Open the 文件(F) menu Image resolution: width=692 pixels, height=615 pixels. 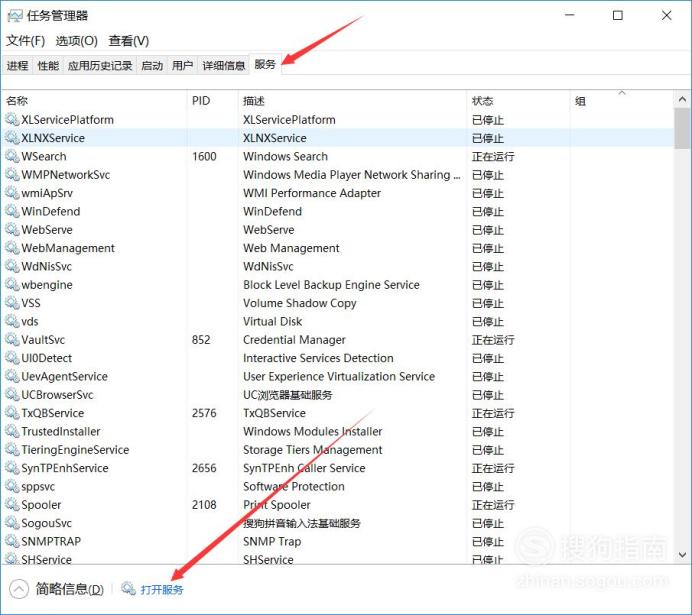(25, 41)
